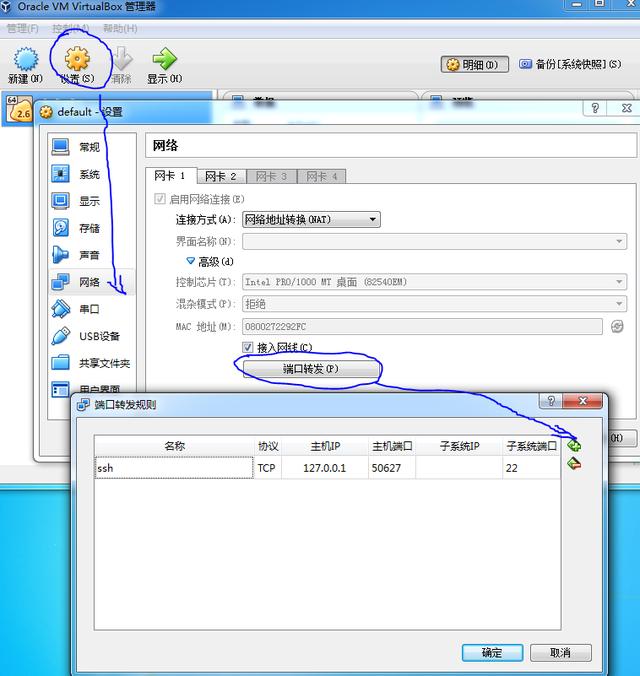The image size is (640, 676).
Task: Select the host port cell 50627
Action: pyautogui.click(x=392, y=468)
